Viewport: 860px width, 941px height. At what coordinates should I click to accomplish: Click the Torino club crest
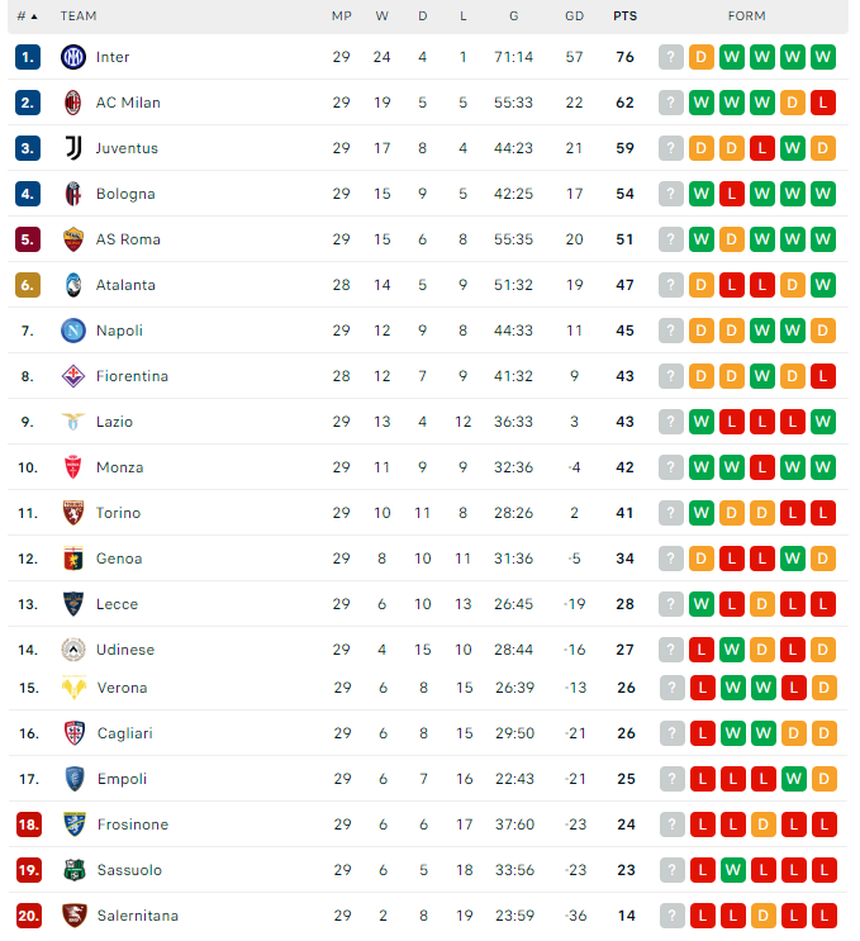(x=73, y=512)
